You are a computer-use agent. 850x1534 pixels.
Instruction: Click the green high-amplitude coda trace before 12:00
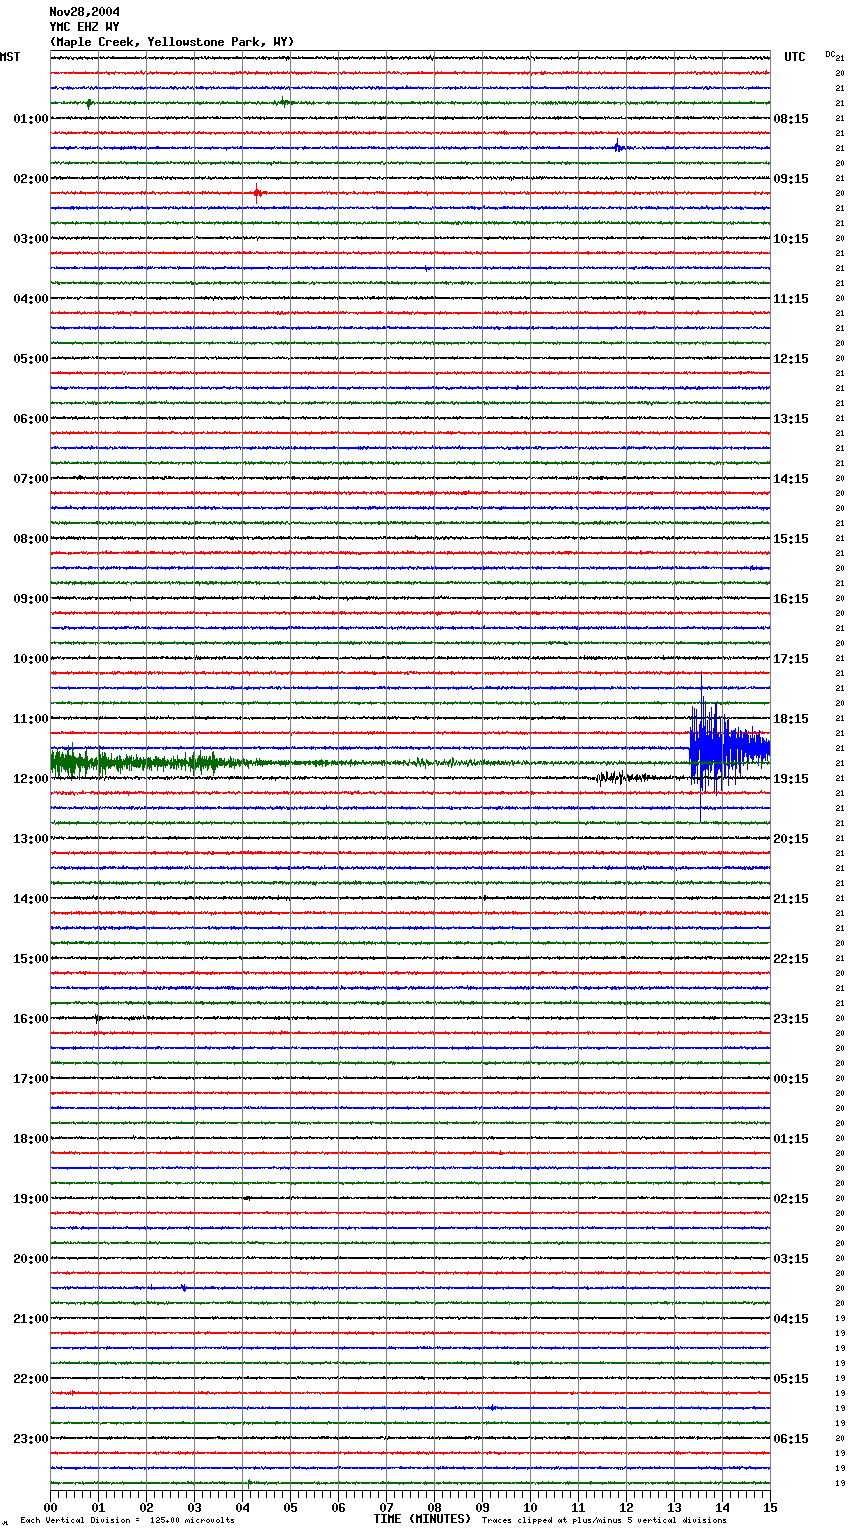click(x=150, y=763)
